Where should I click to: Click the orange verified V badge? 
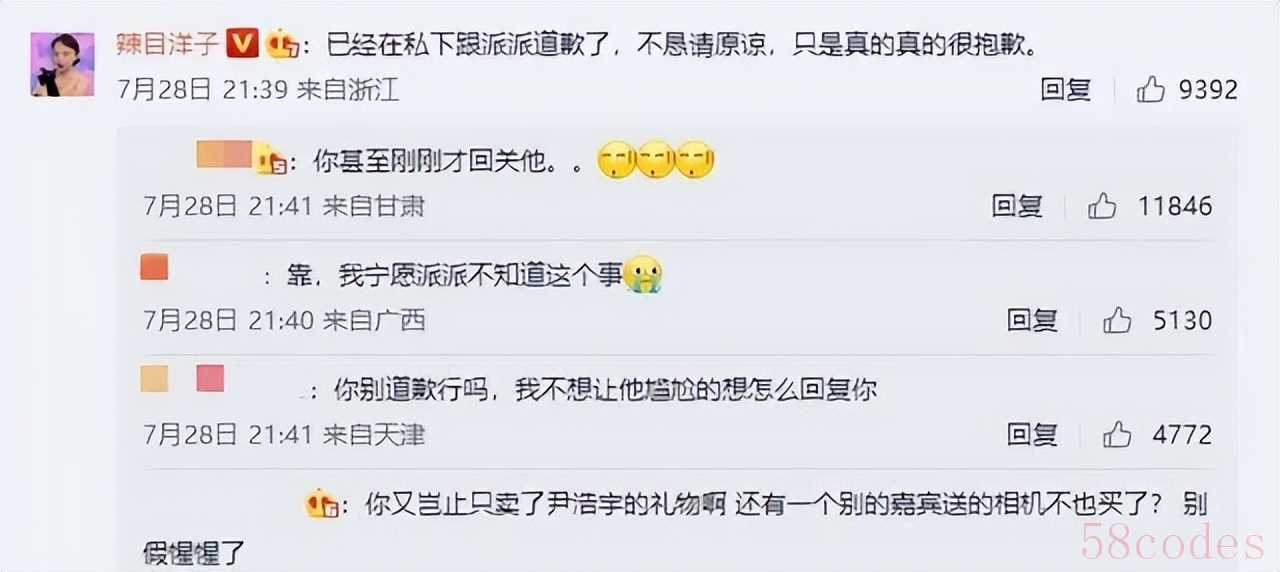pyautogui.click(x=243, y=45)
